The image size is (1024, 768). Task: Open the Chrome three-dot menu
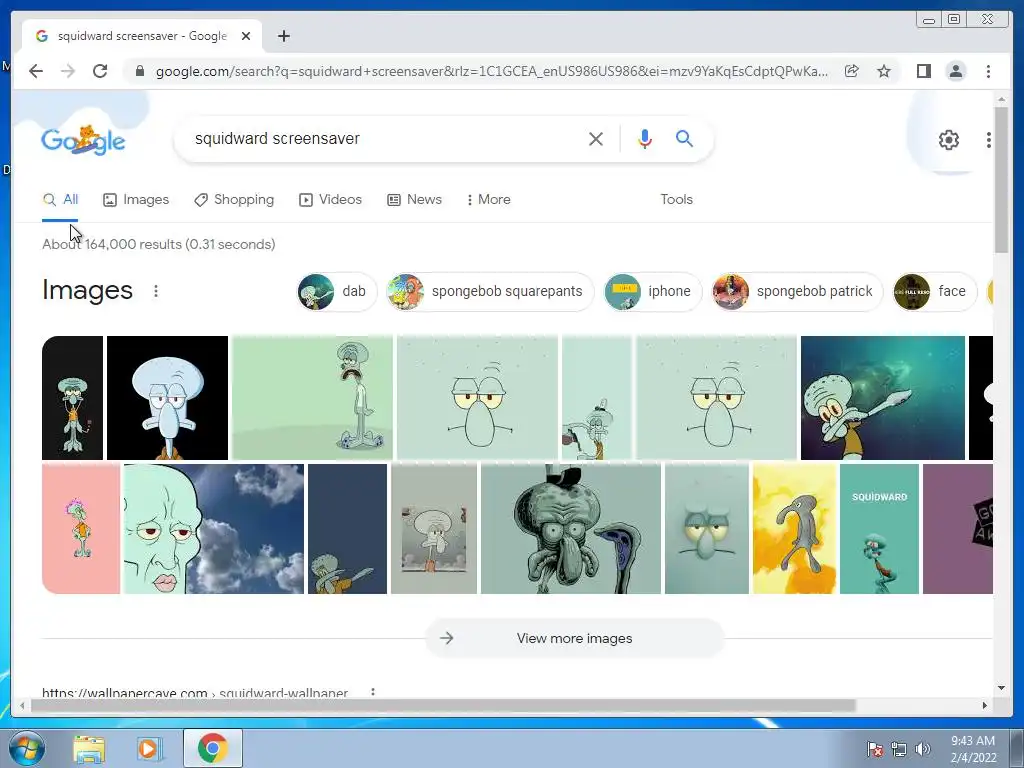[x=988, y=71]
